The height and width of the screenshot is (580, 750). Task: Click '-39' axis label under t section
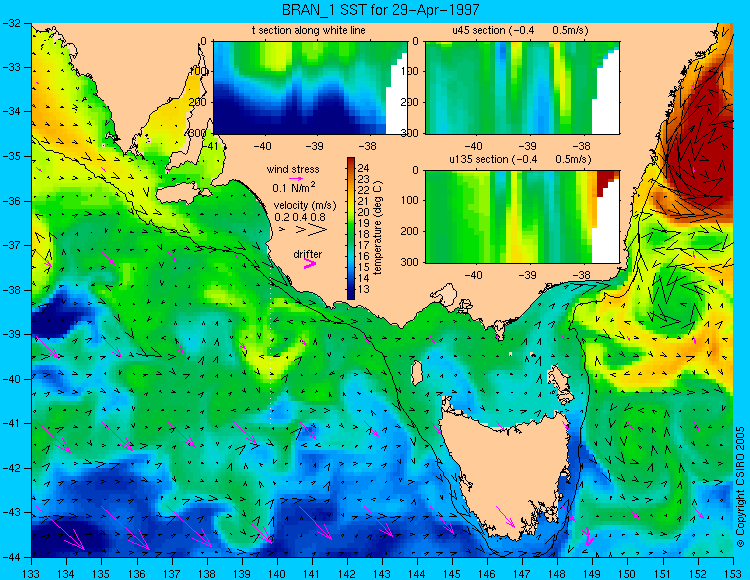click(314, 146)
